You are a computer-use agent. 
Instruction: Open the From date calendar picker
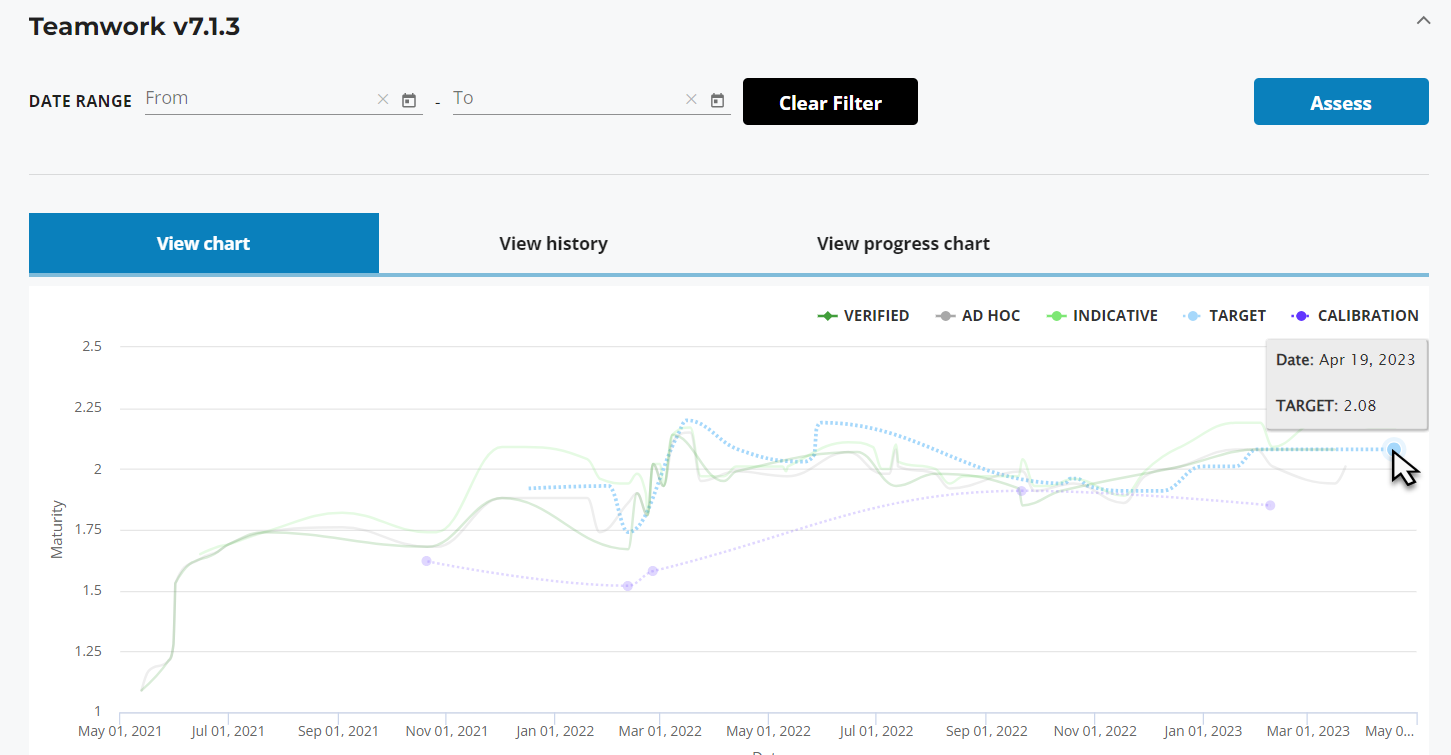409,100
